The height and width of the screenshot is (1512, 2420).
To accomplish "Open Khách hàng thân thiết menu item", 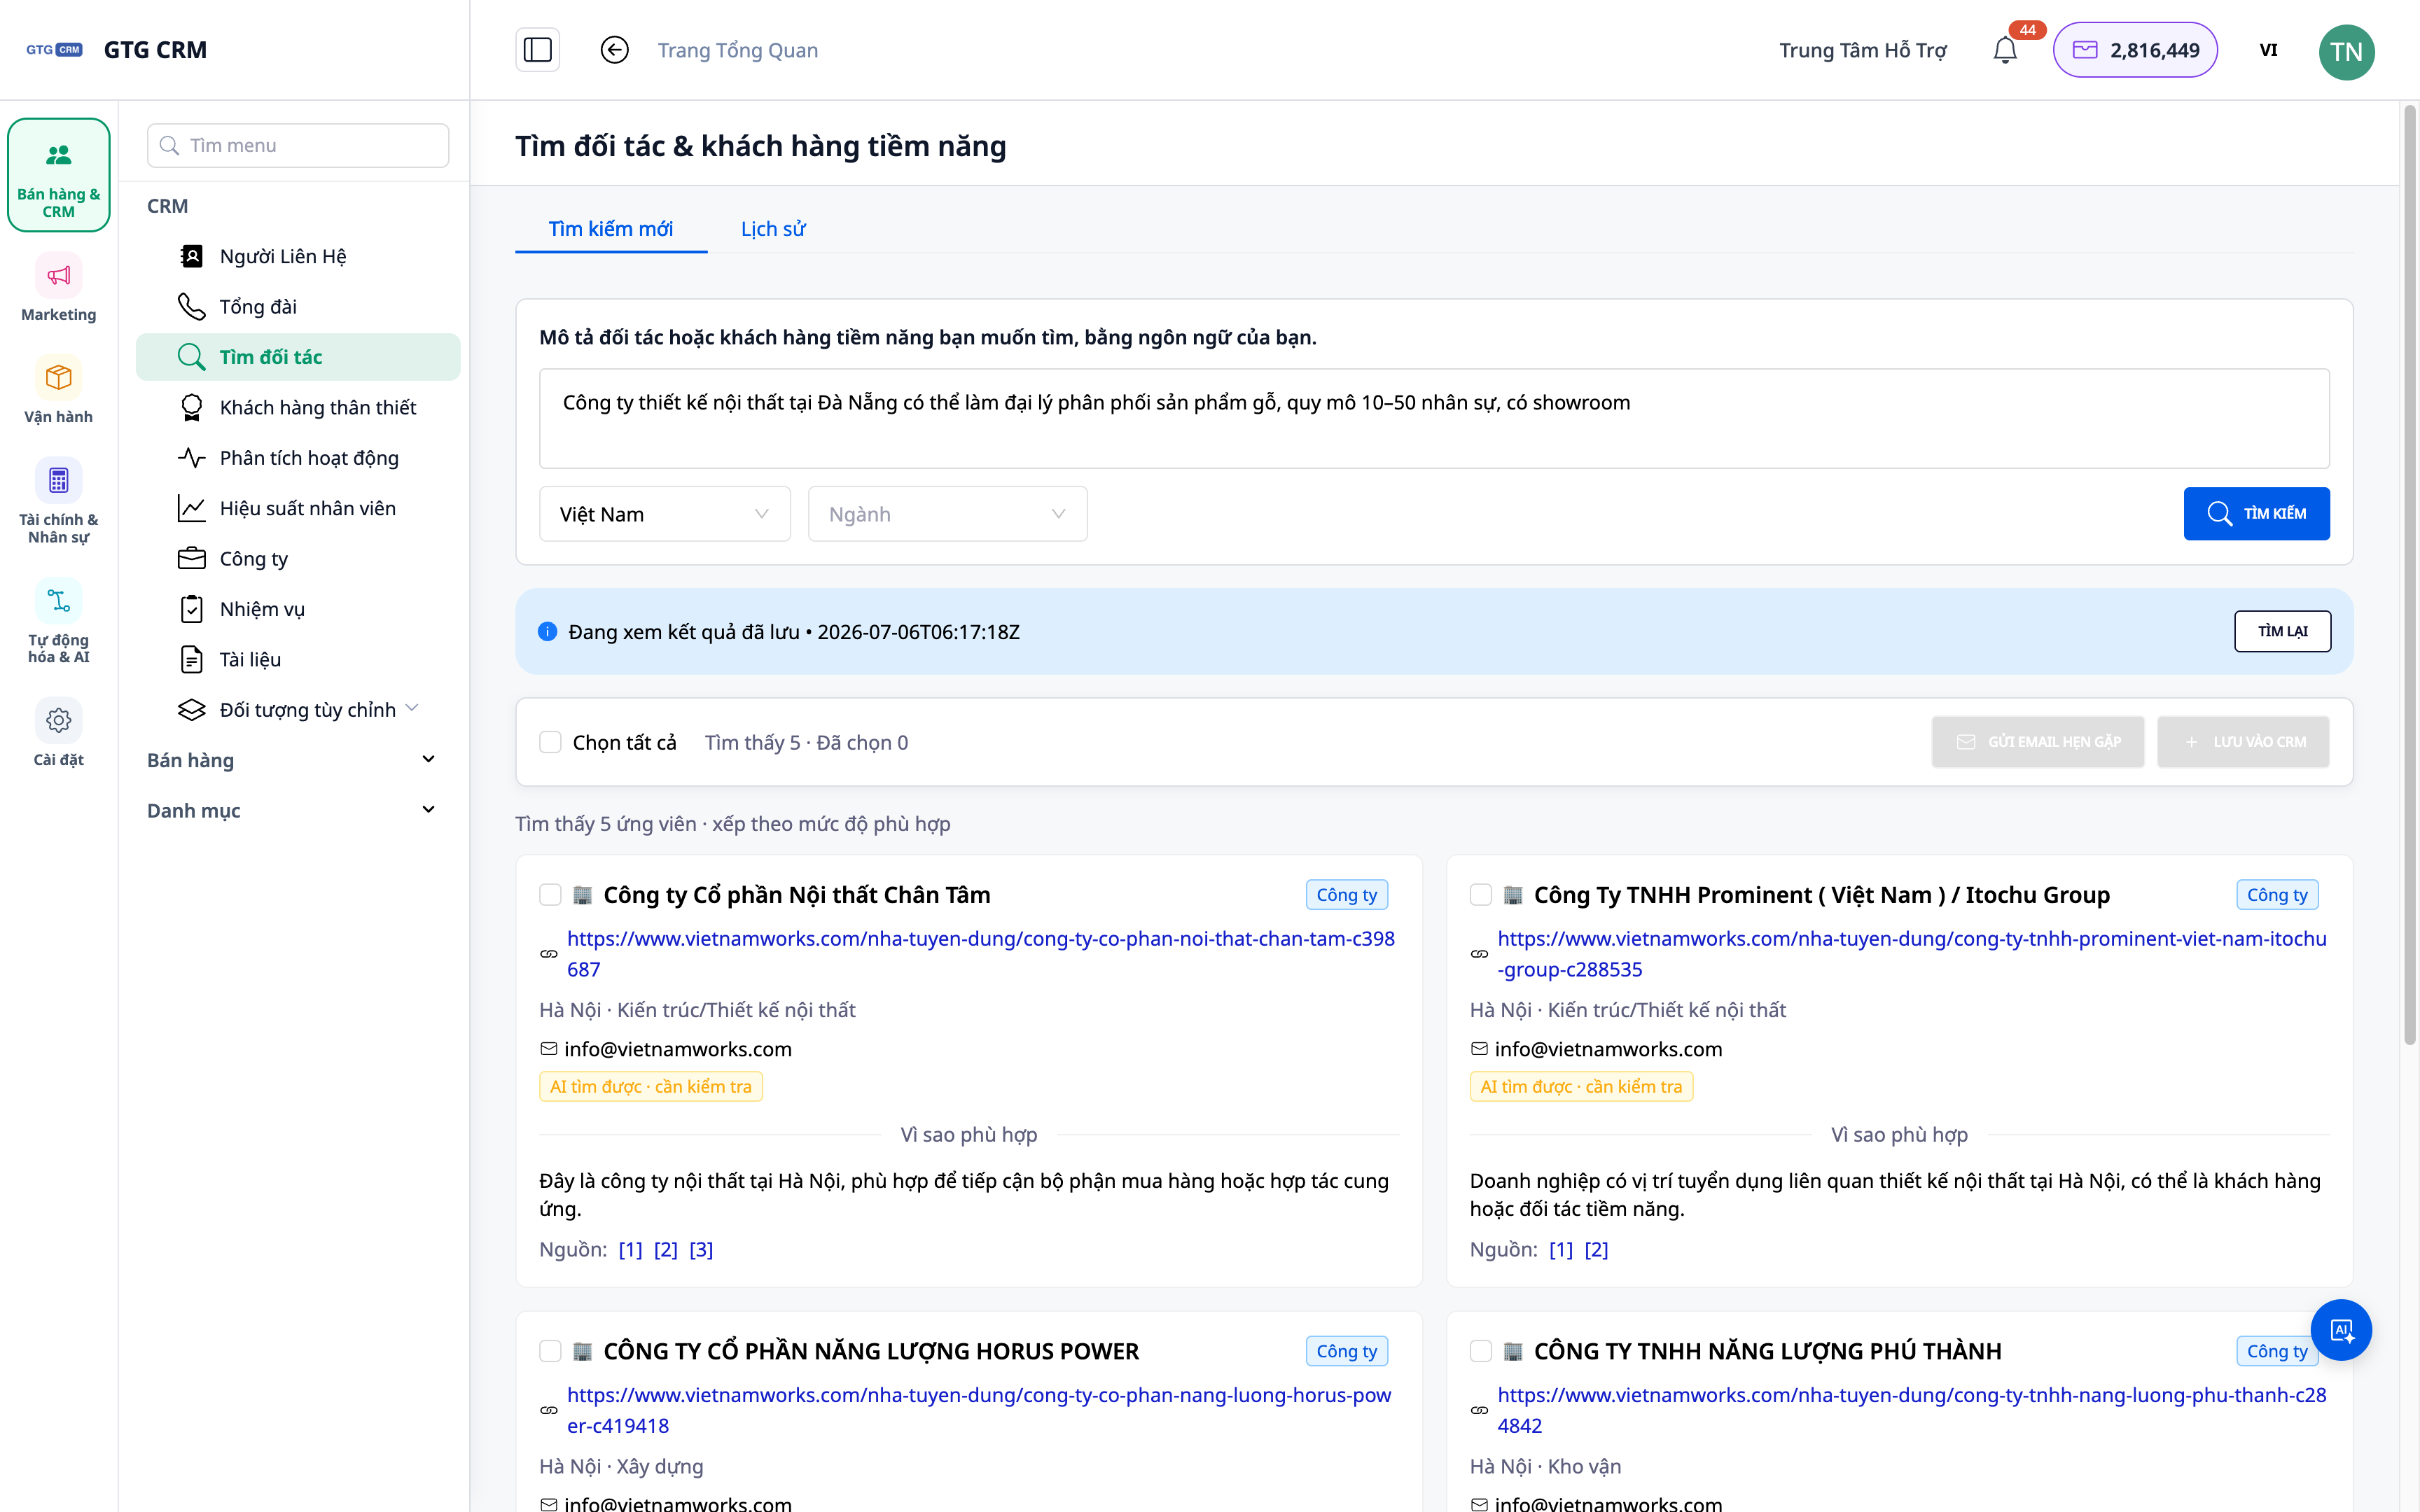I will [x=298, y=407].
